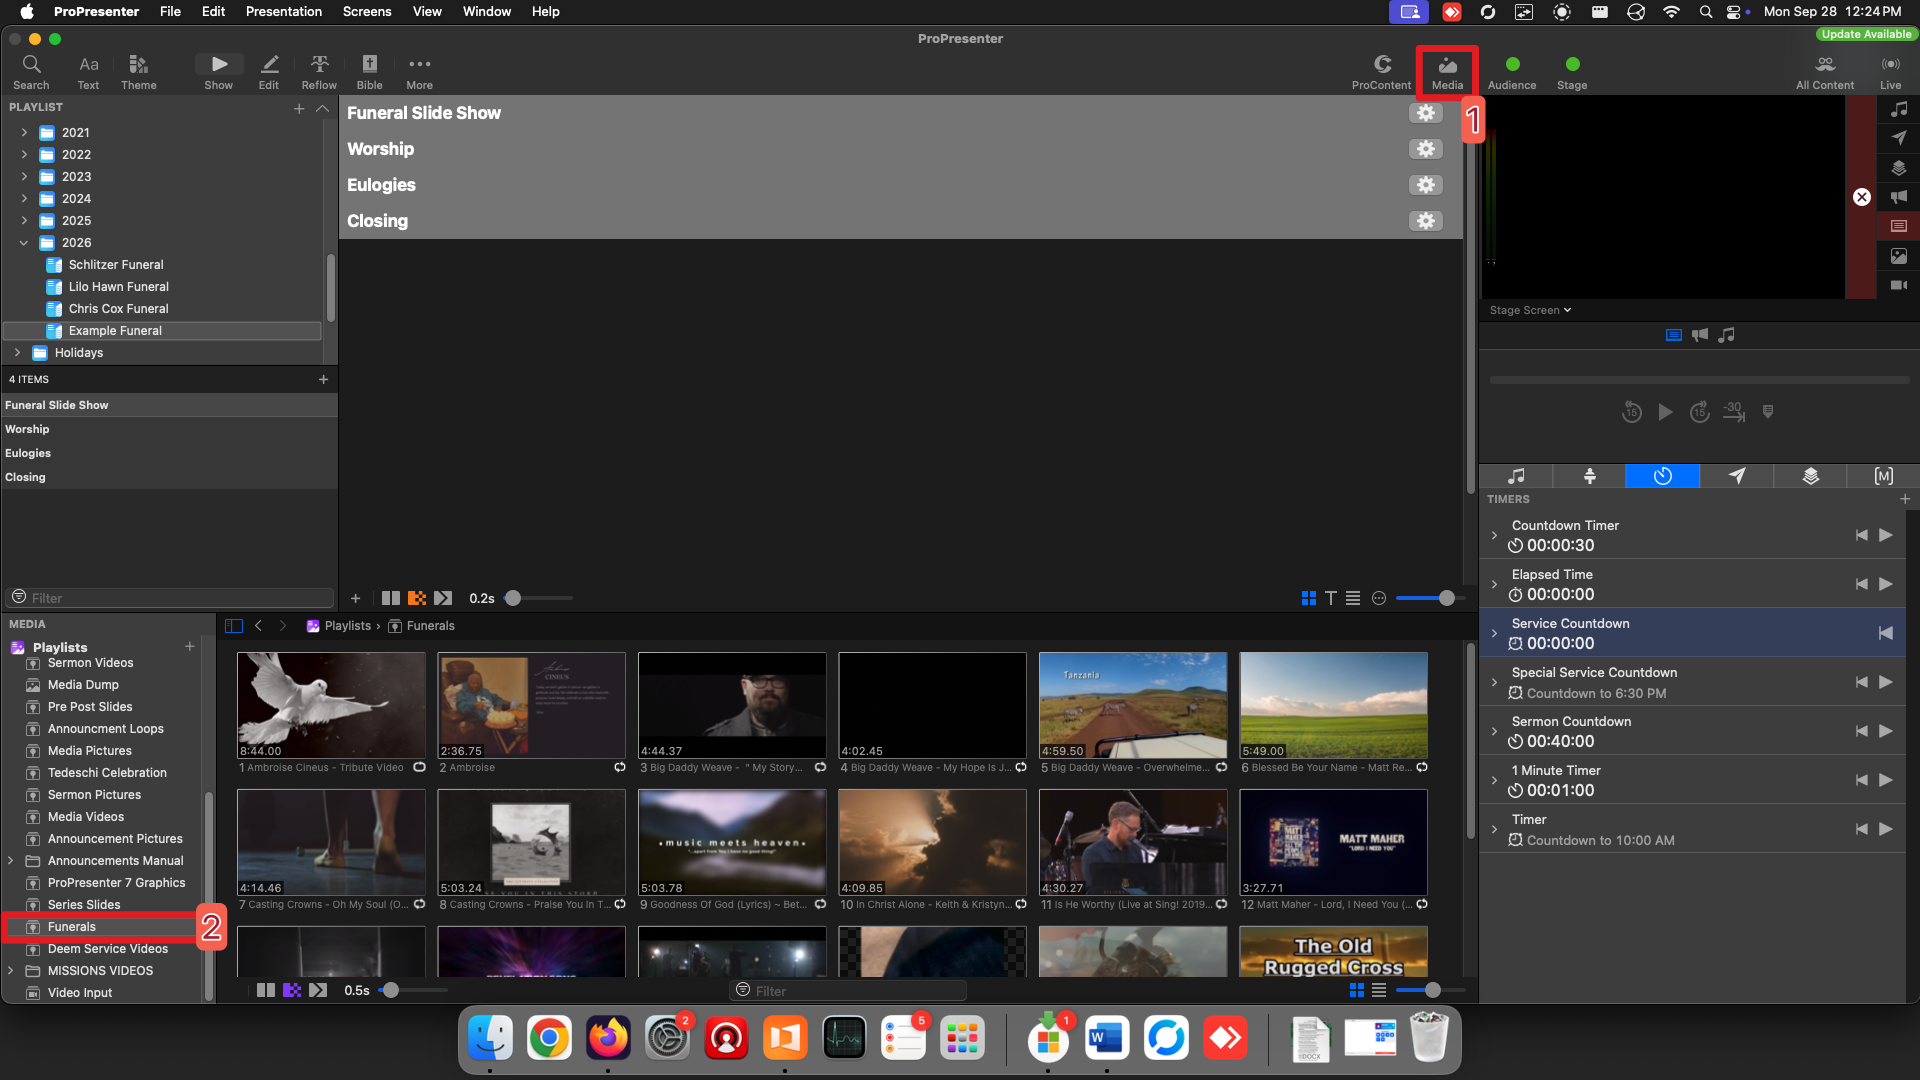Clear the preview with the X icon
The height and width of the screenshot is (1080, 1920).
1862,197
